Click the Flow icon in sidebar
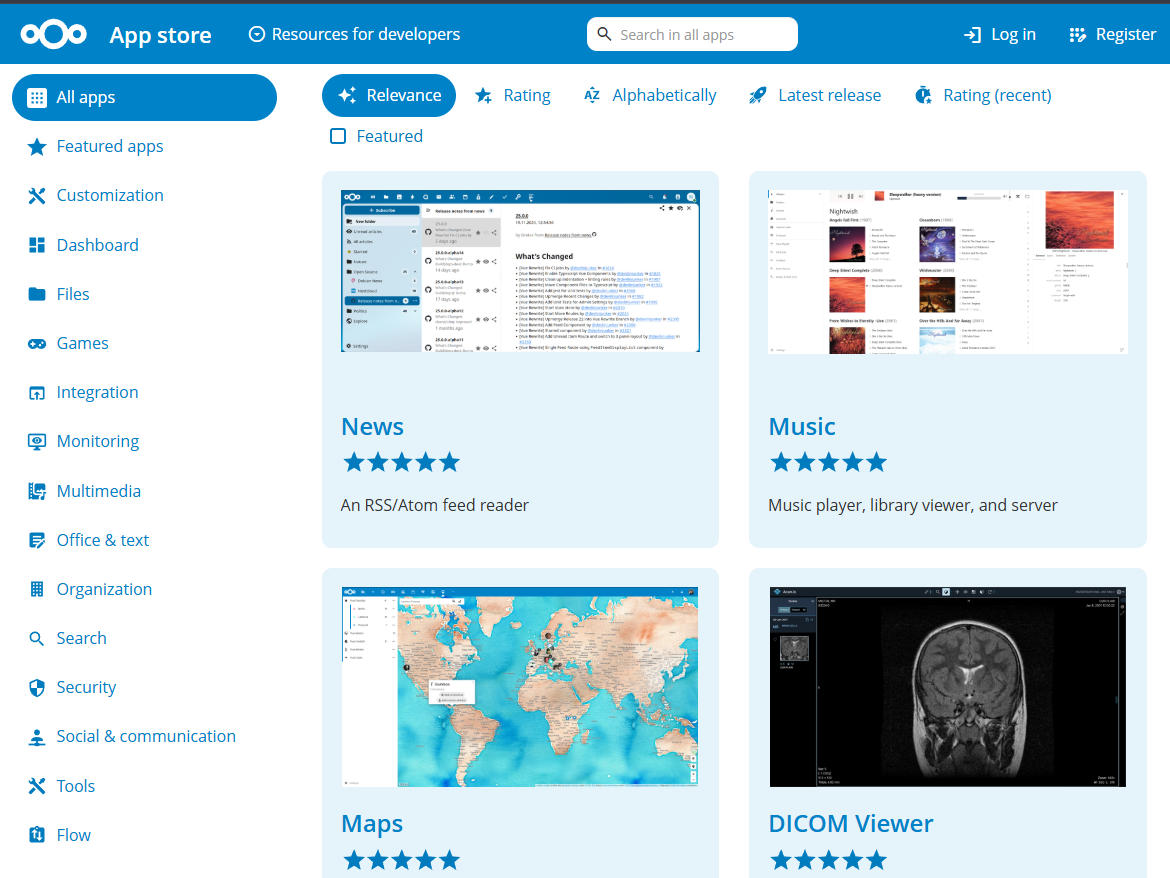Viewport: 1170px width, 878px height. [37, 835]
